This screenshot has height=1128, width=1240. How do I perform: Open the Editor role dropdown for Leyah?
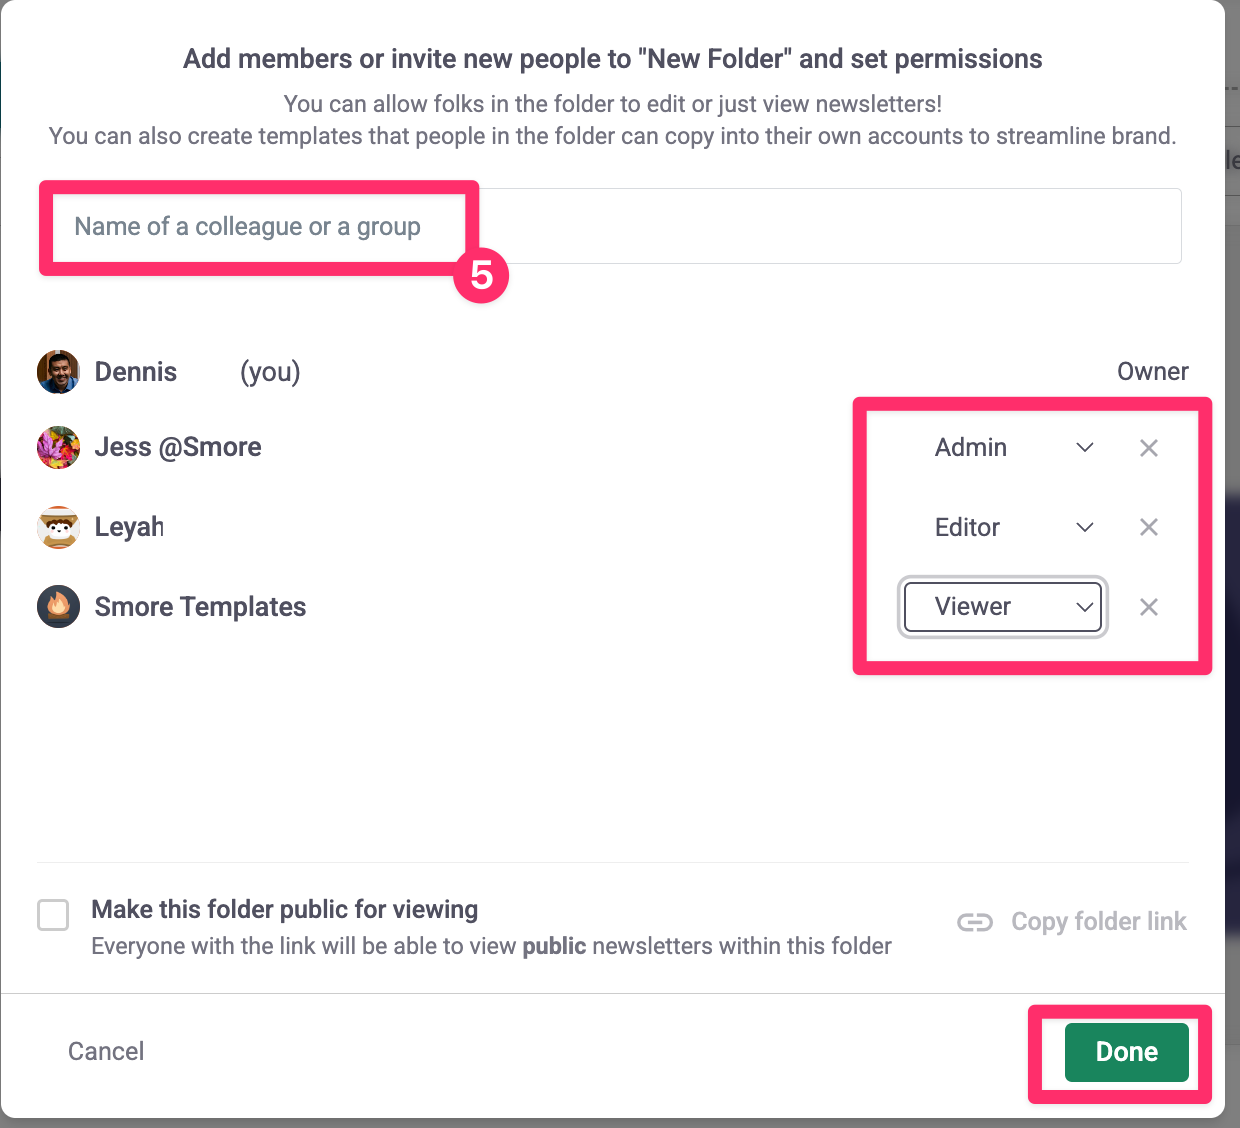(x=1013, y=527)
